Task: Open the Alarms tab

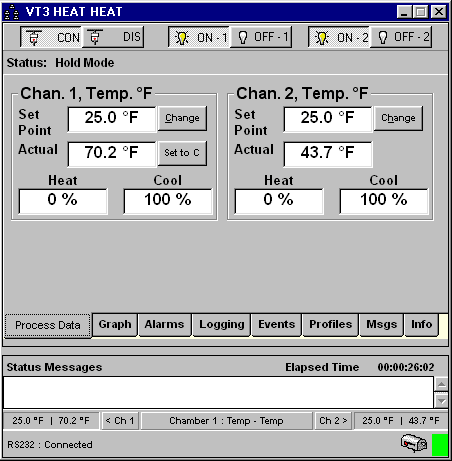Action: [164, 324]
